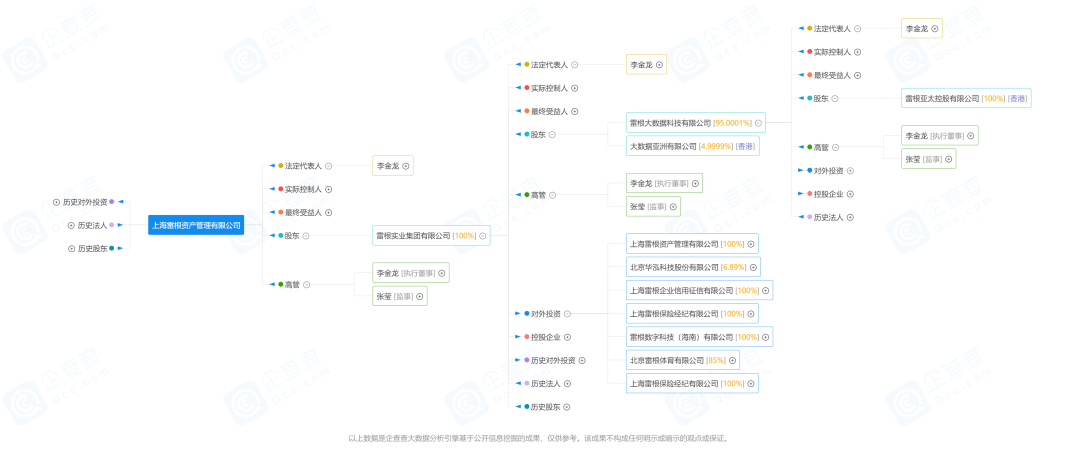Click the 香港 tag on 大数据亚洲有限公司
The image size is (1080, 453).
(x=745, y=147)
